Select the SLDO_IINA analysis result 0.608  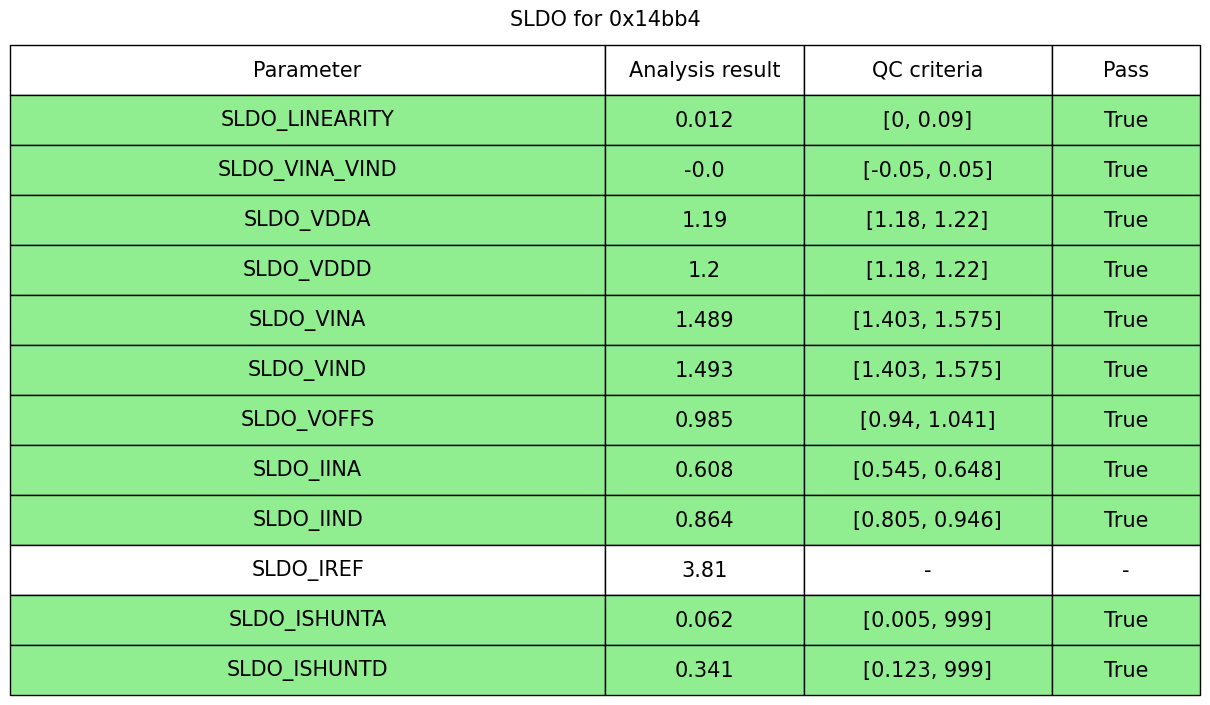[704, 470]
